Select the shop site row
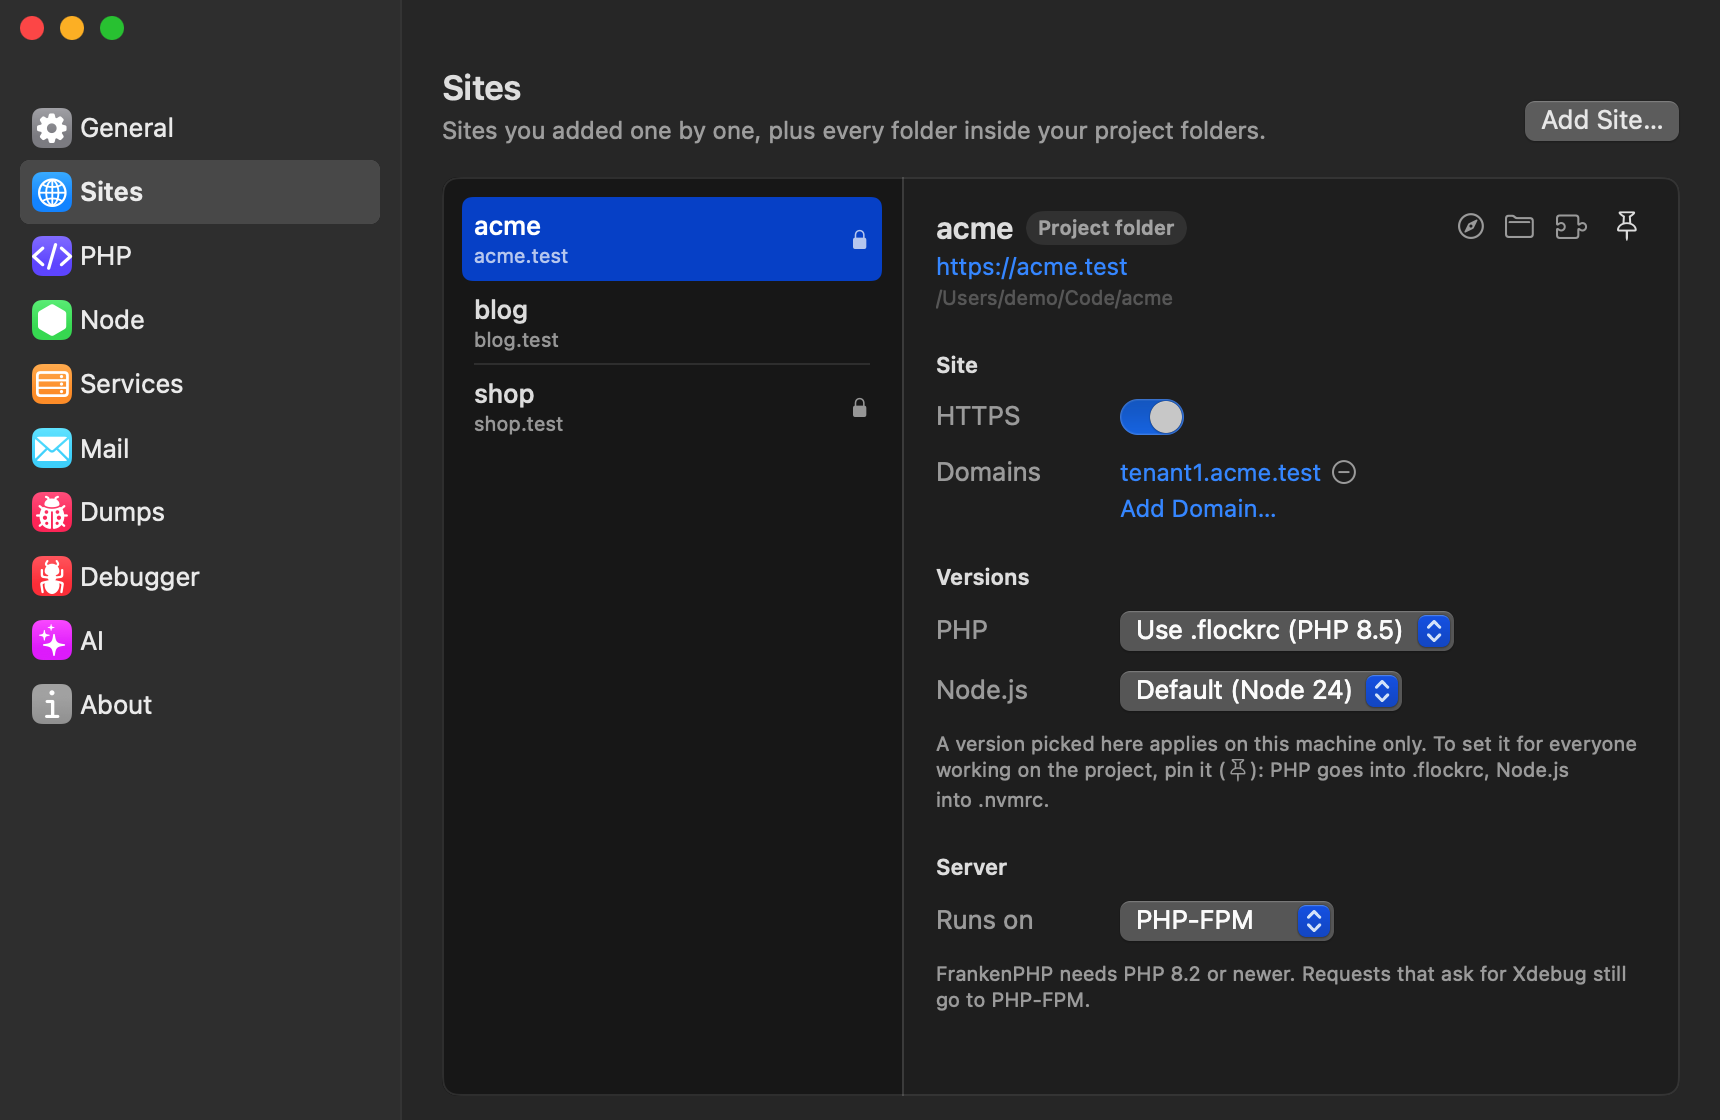This screenshot has width=1720, height=1120. pos(672,407)
